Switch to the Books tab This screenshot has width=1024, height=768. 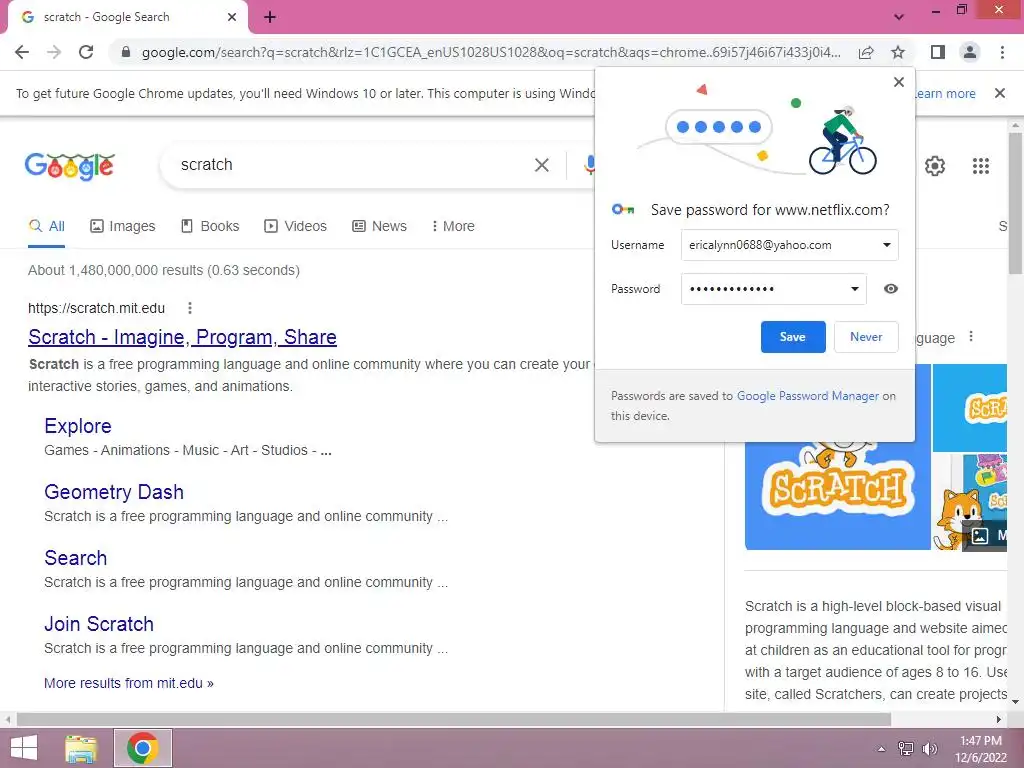(x=210, y=226)
